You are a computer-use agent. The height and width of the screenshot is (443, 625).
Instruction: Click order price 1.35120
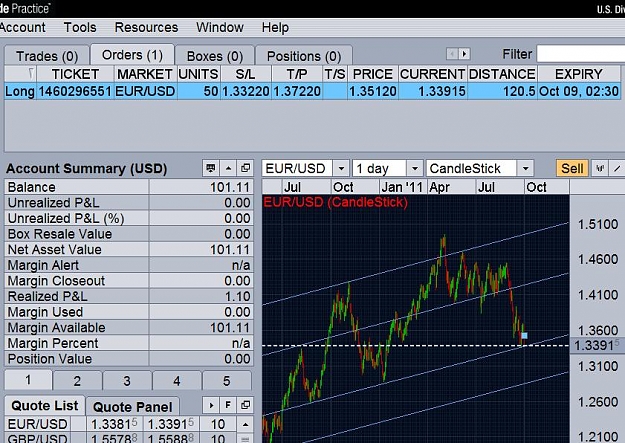(373, 91)
